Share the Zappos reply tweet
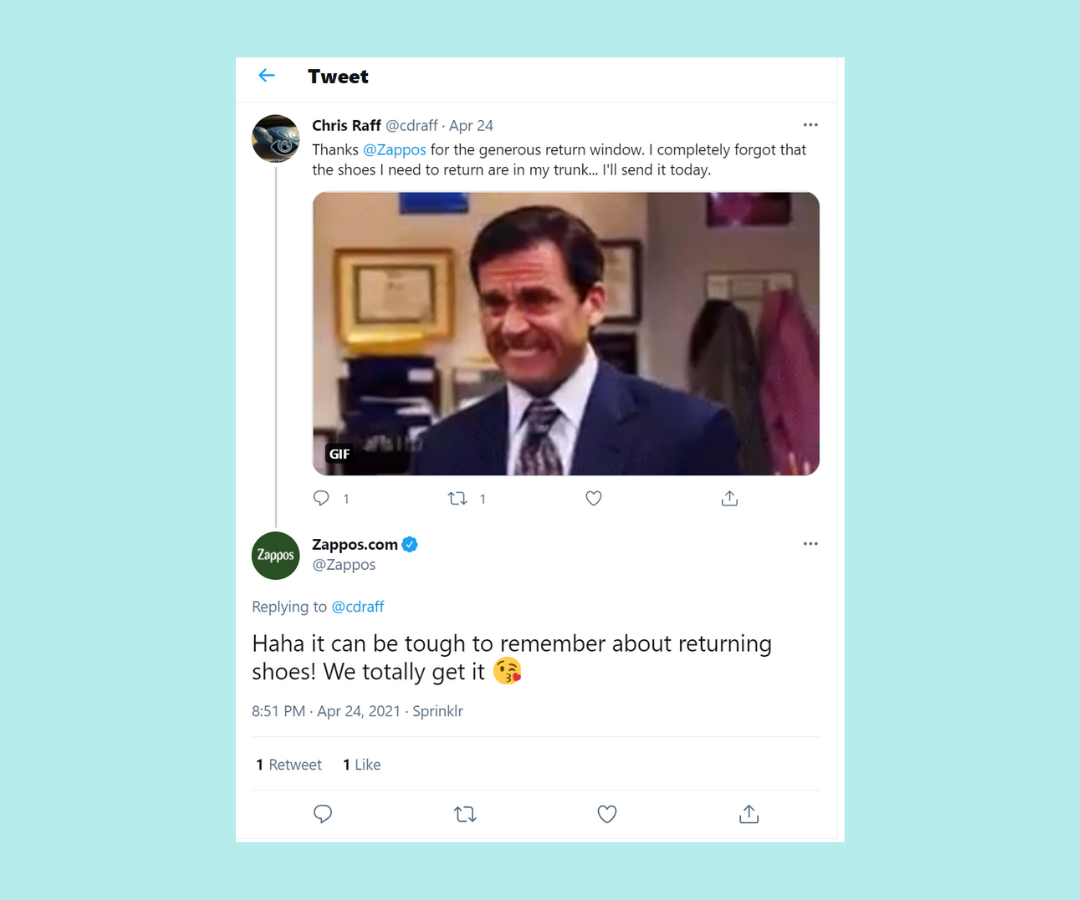 coord(749,814)
